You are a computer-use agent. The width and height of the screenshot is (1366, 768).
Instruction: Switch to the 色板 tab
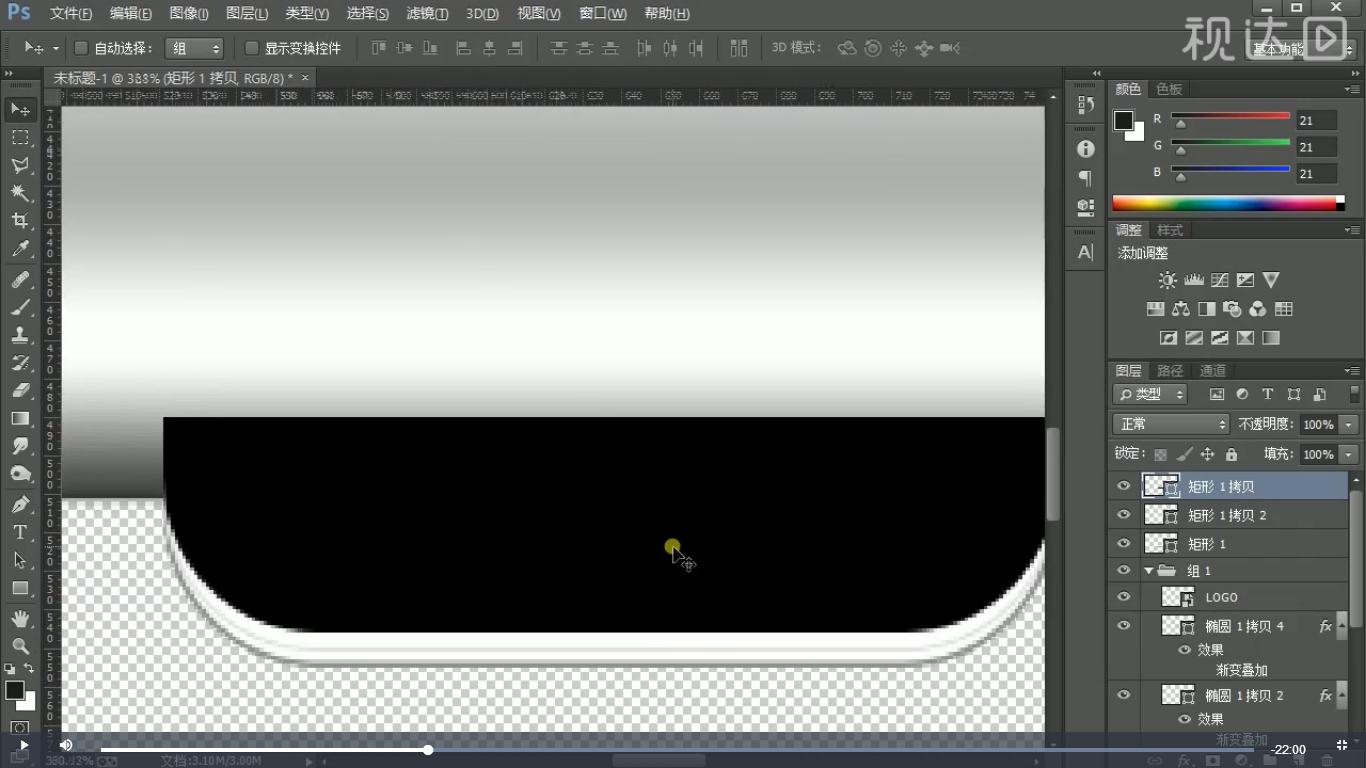click(x=1168, y=89)
